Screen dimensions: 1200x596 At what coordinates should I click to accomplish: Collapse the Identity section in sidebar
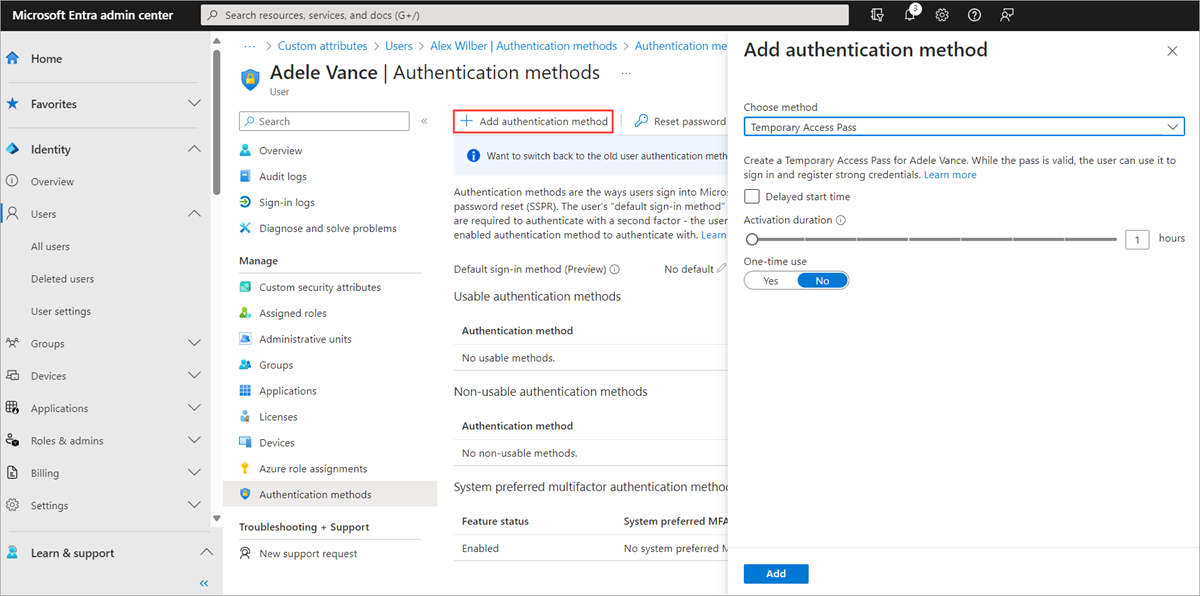pyautogui.click(x=194, y=149)
